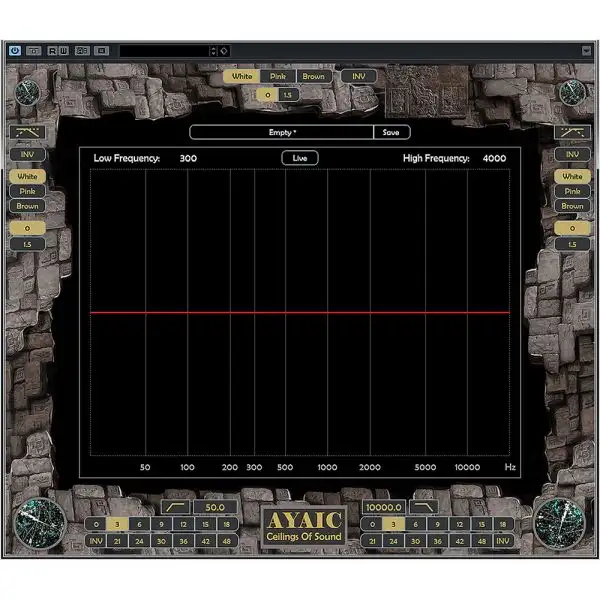Click the red response line on graph
Screen dimensions: 600x600
tap(300, 313)
